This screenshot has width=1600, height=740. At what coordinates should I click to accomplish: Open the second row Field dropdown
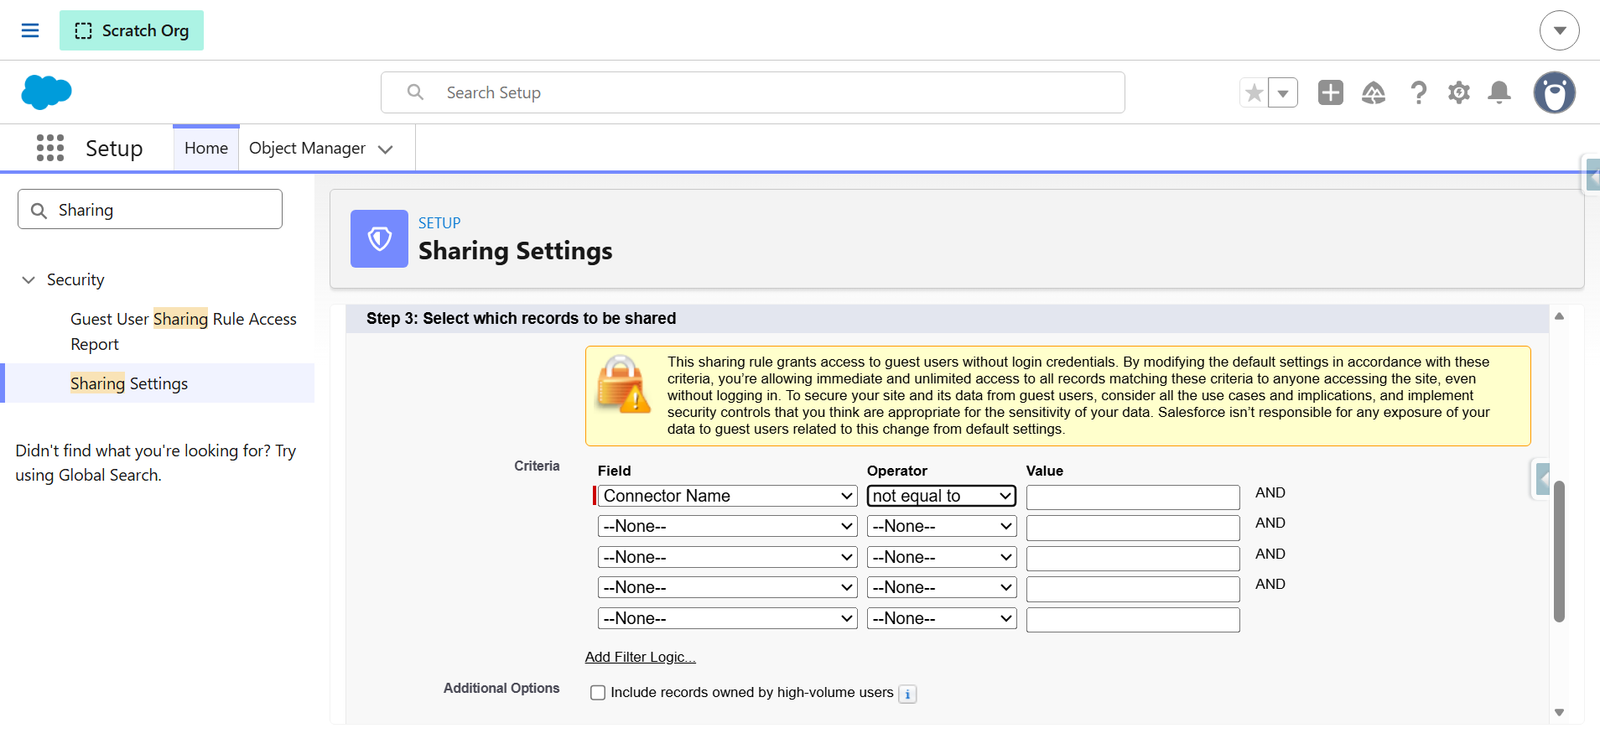tap(727, 526)
